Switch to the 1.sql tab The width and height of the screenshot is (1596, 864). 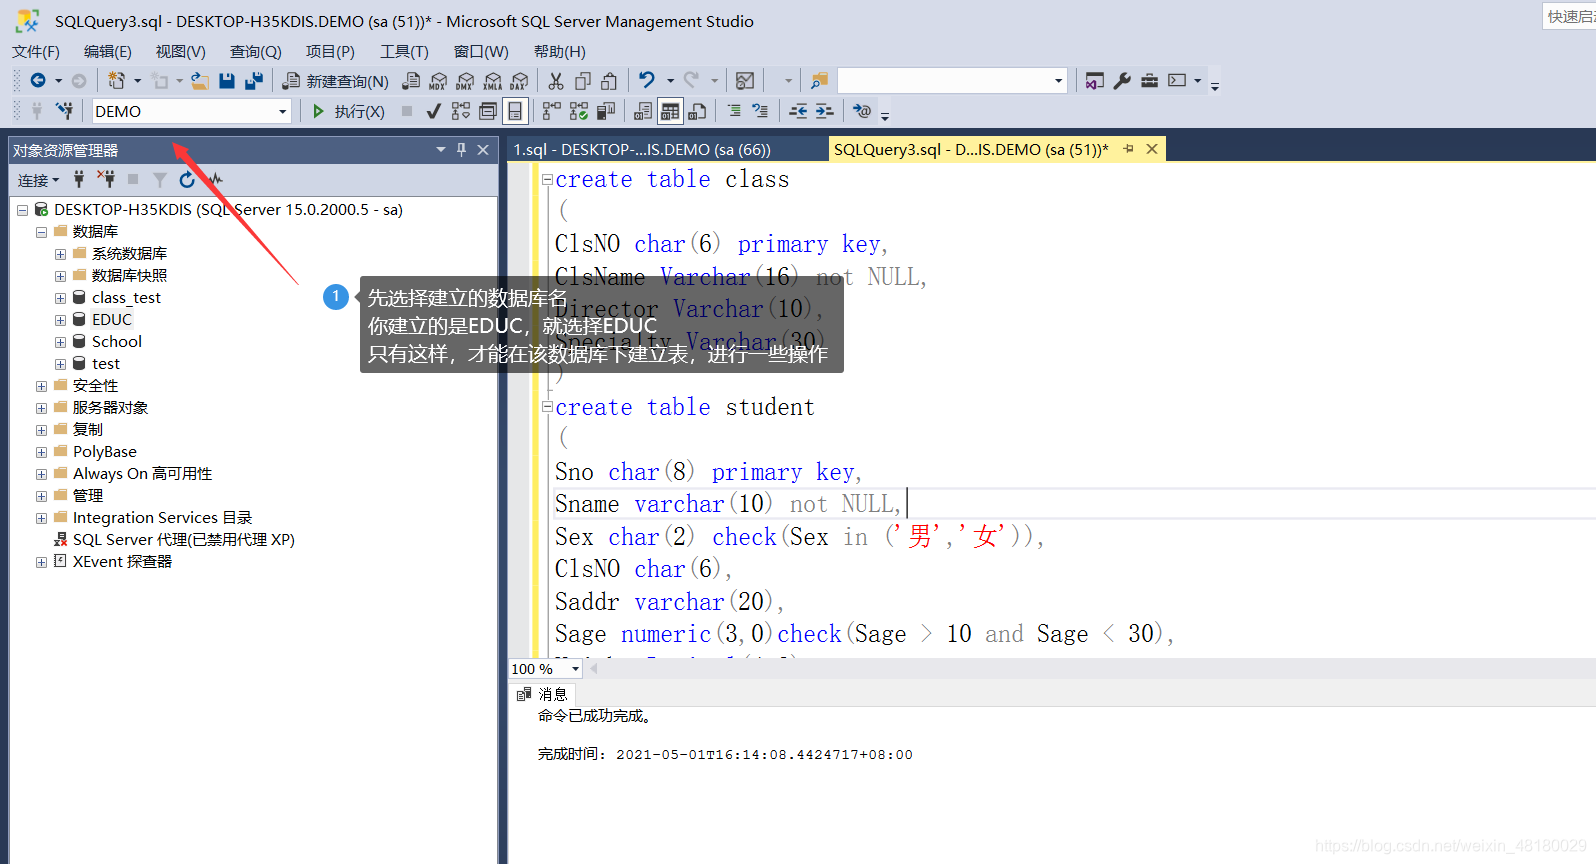[642, 150]
